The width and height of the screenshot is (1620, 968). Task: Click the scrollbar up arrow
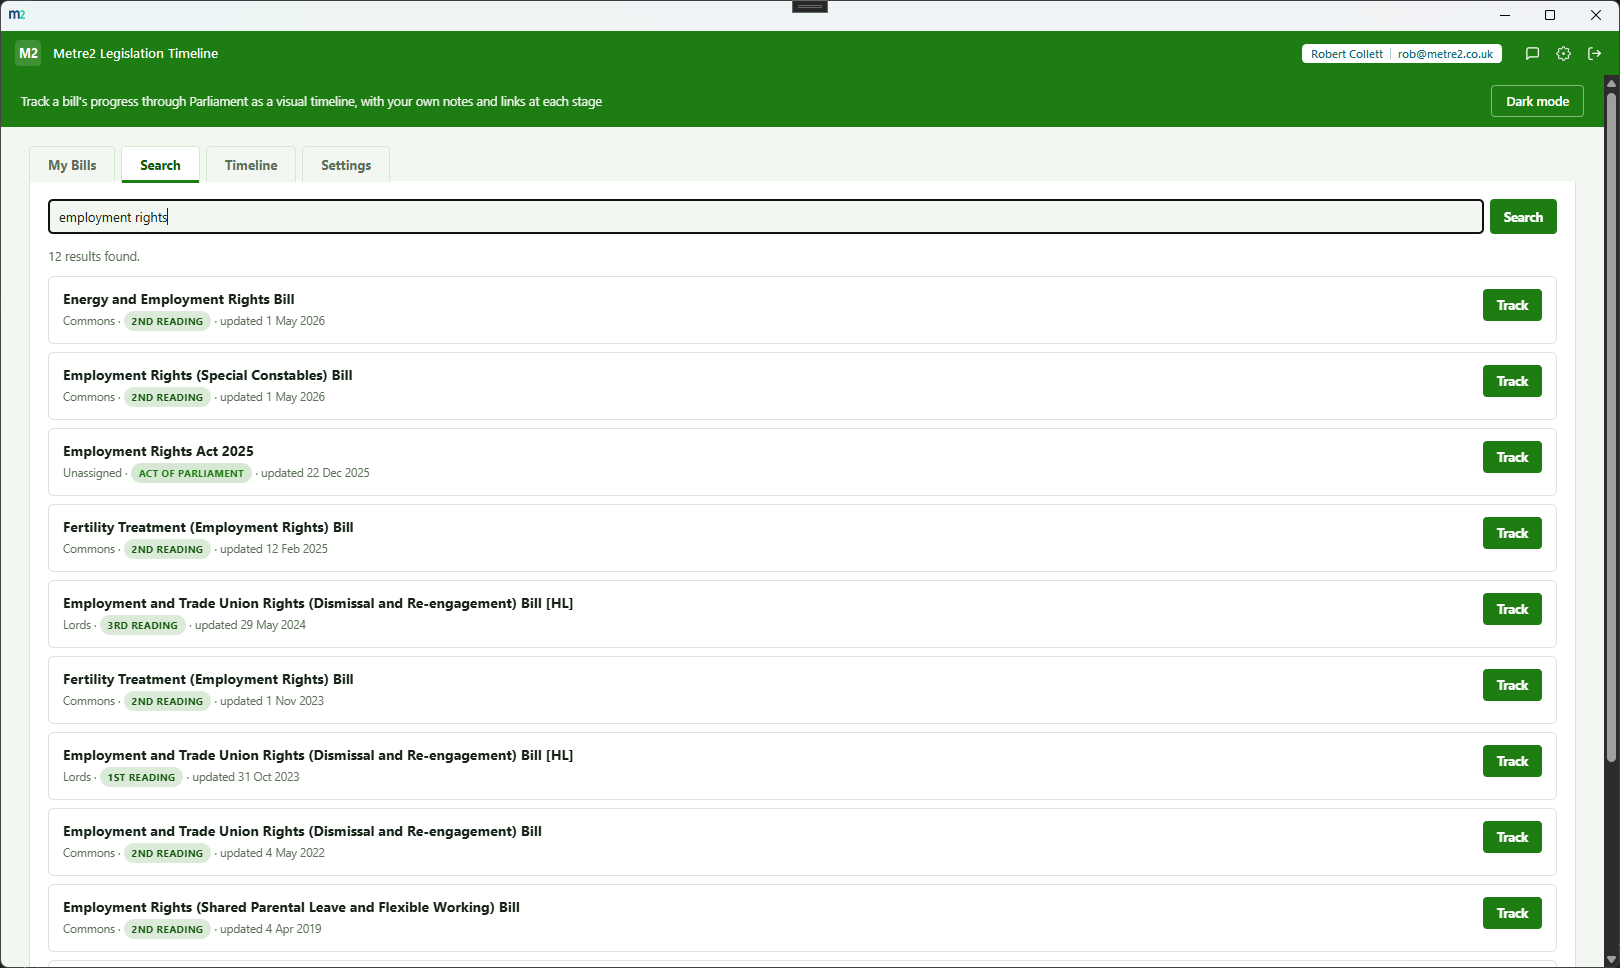(x=1611, y=84)
